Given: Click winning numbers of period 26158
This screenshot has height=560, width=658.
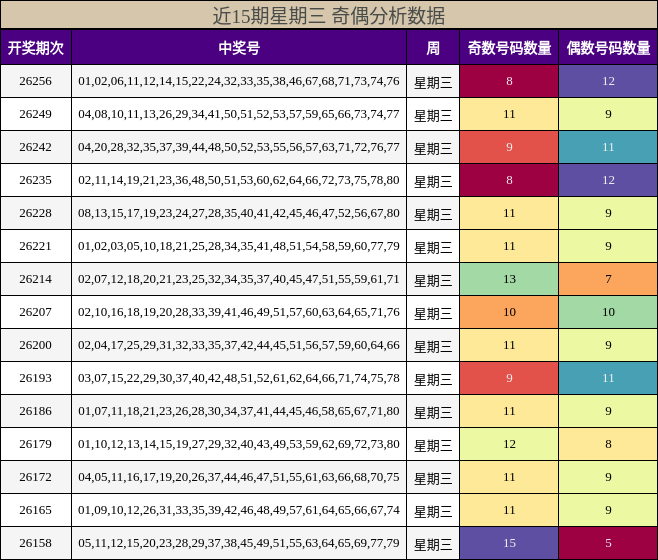Looking at the screenshot, I should click(239, 543).
